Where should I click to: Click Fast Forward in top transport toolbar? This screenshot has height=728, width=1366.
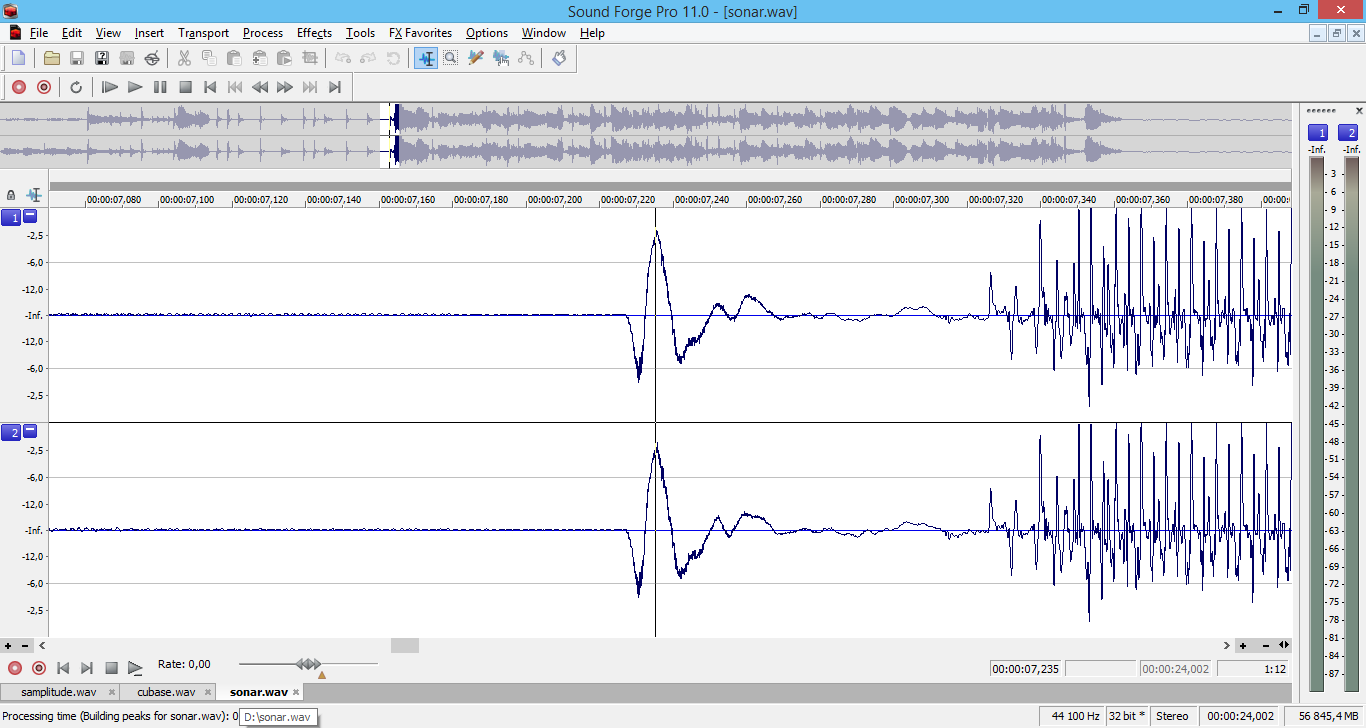point(285,87)
